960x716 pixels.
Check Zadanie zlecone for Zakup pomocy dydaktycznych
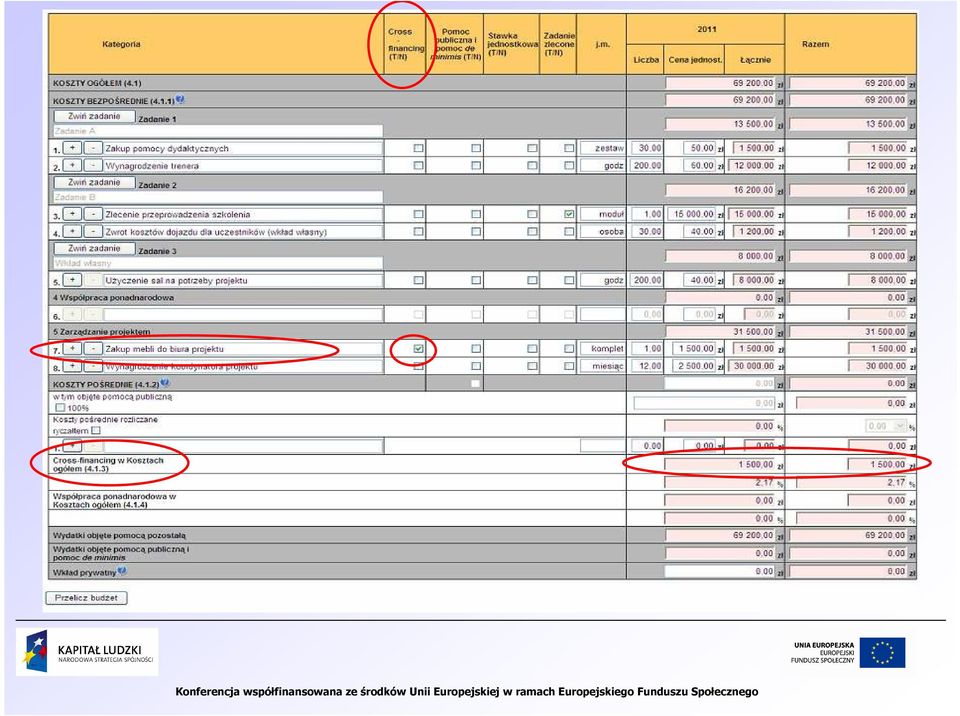[x=569, y=148]
